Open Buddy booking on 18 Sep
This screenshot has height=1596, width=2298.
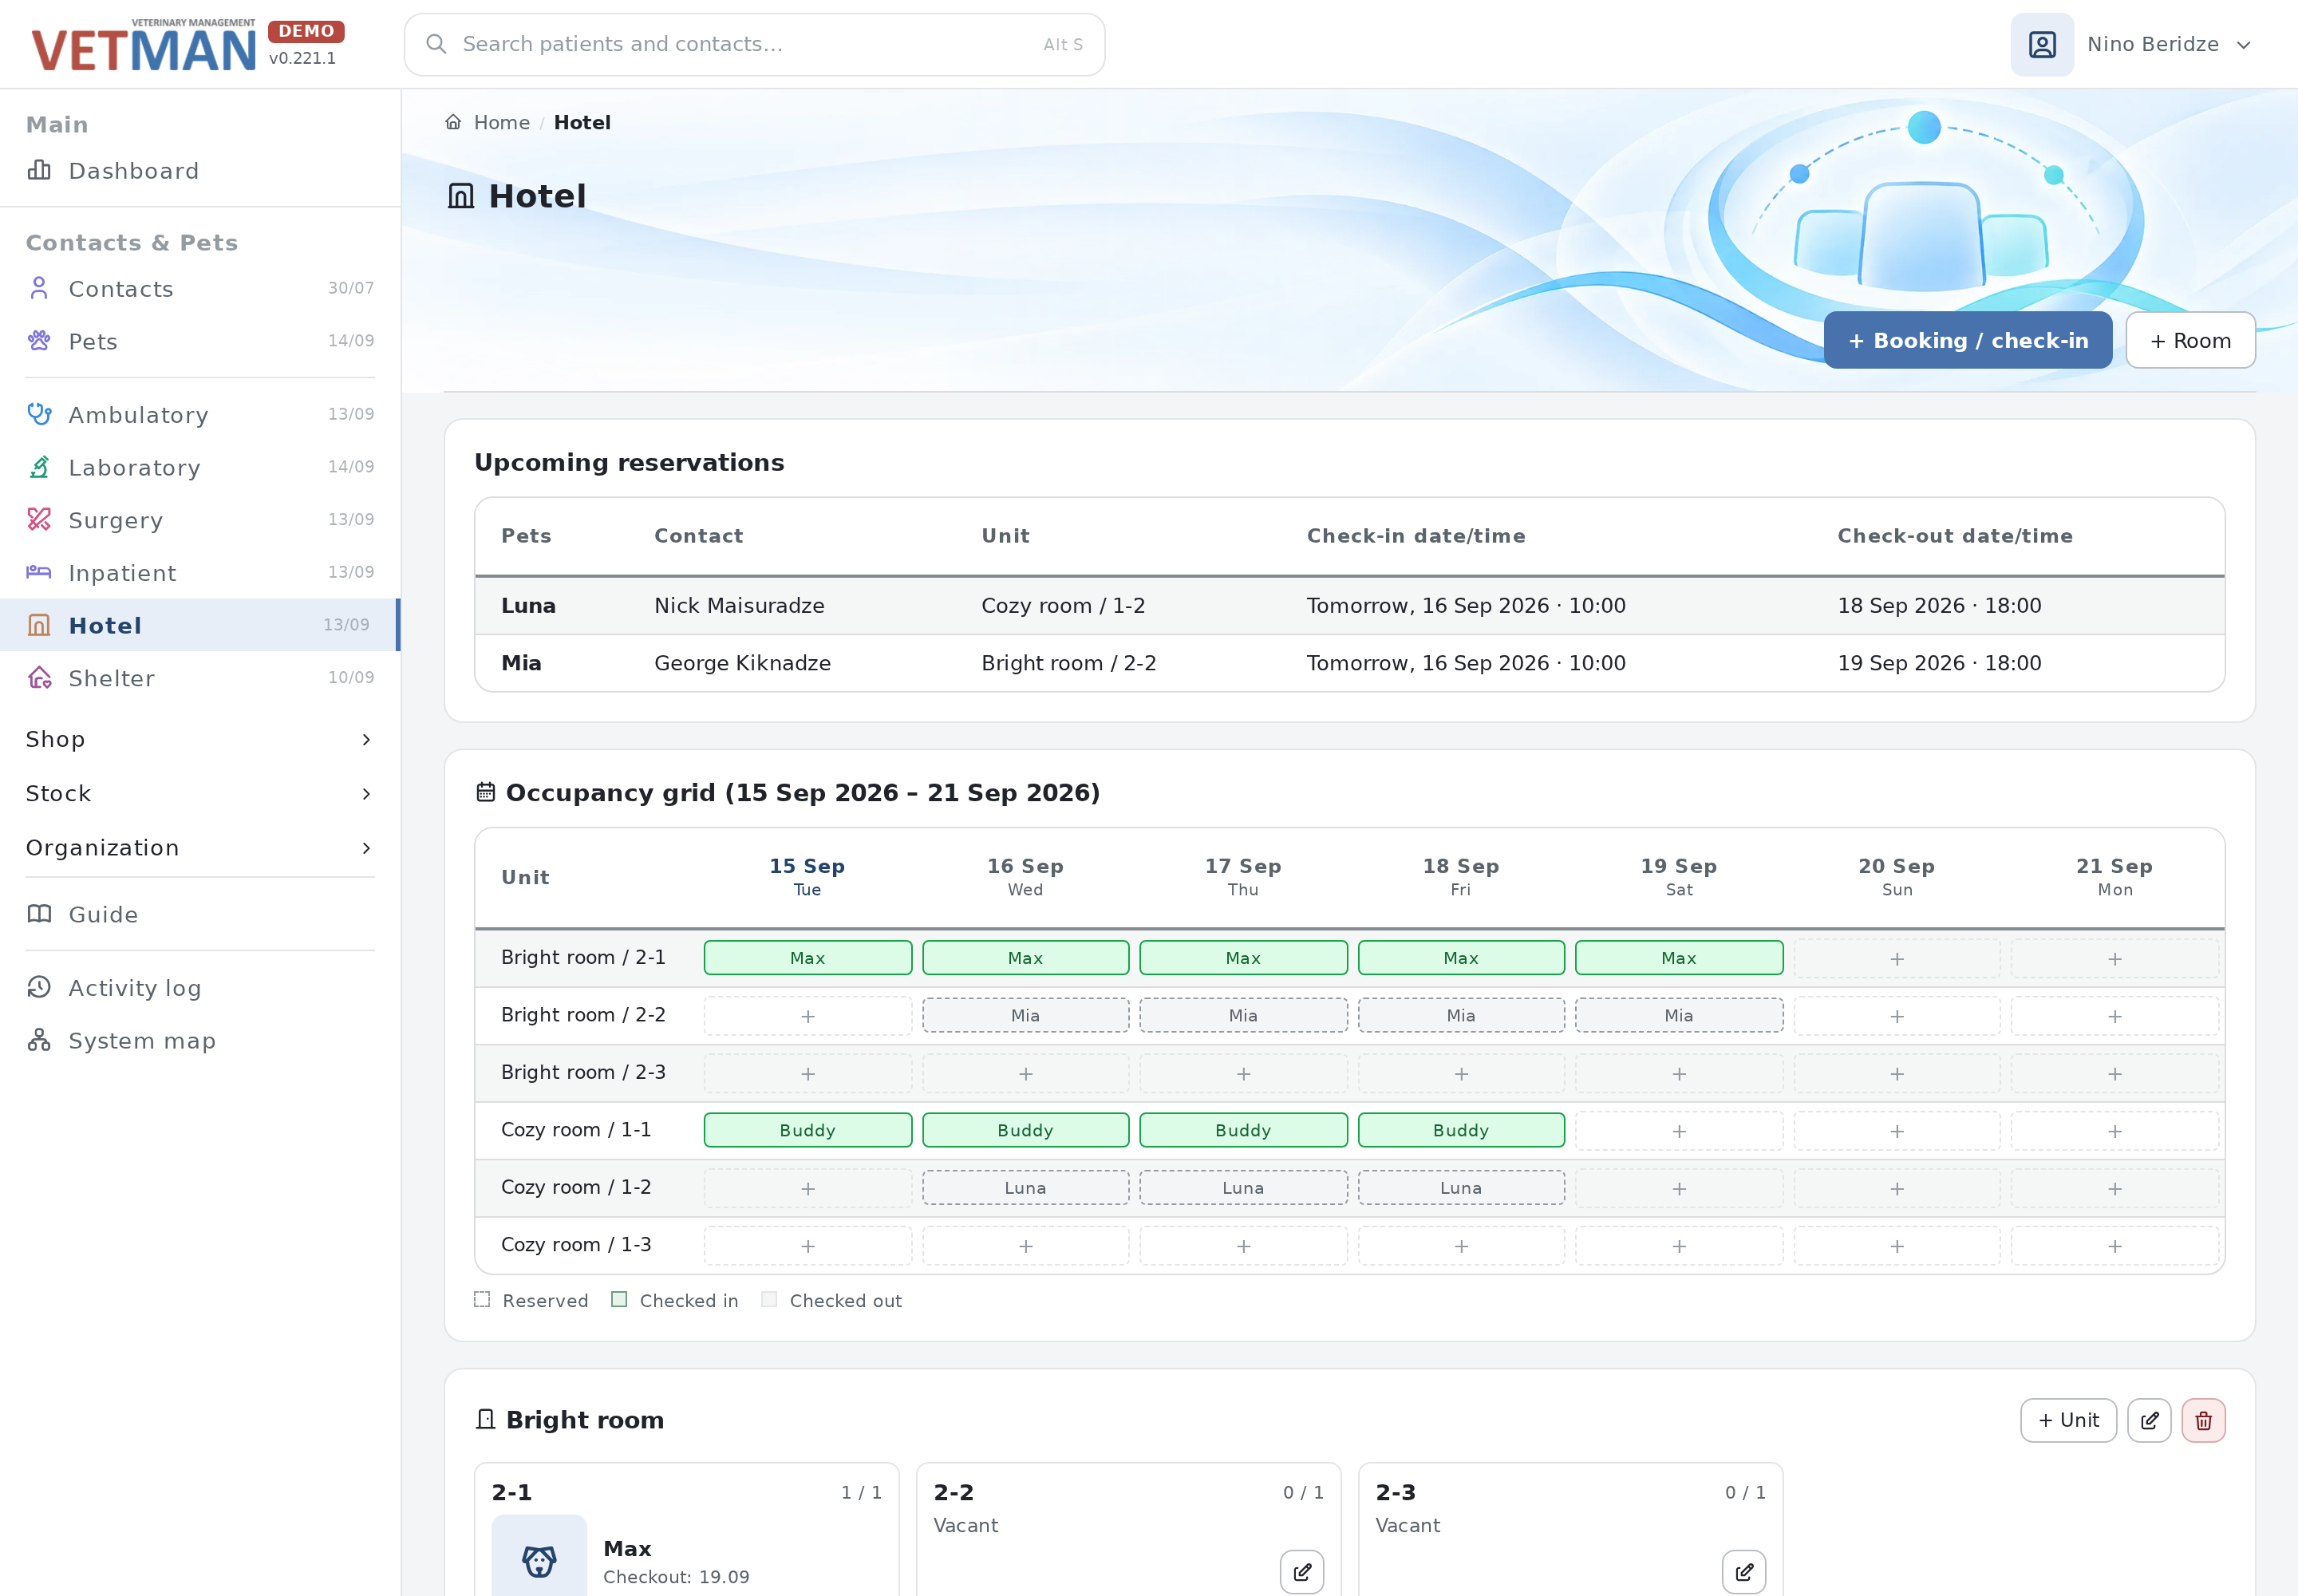click(x=1461, y=1130)
